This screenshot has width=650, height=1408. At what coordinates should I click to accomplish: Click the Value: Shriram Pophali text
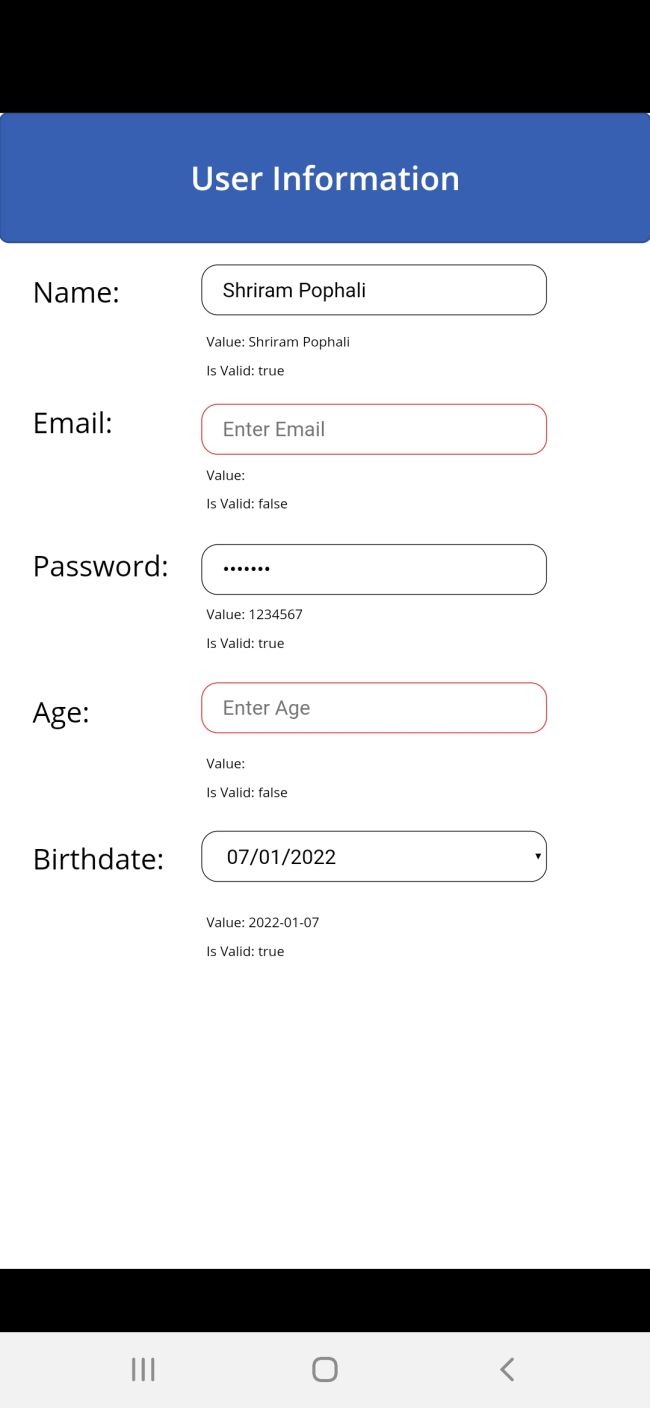[x=277, y=341]
